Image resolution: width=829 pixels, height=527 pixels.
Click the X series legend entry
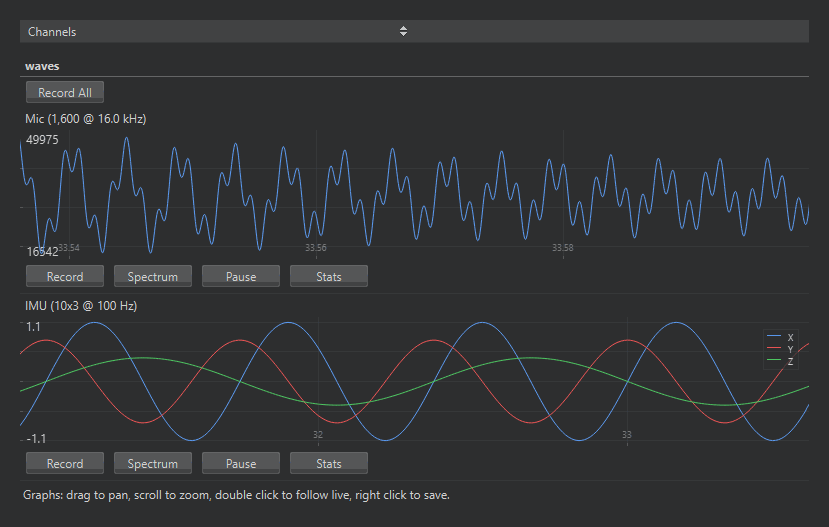tap(780, 337)
